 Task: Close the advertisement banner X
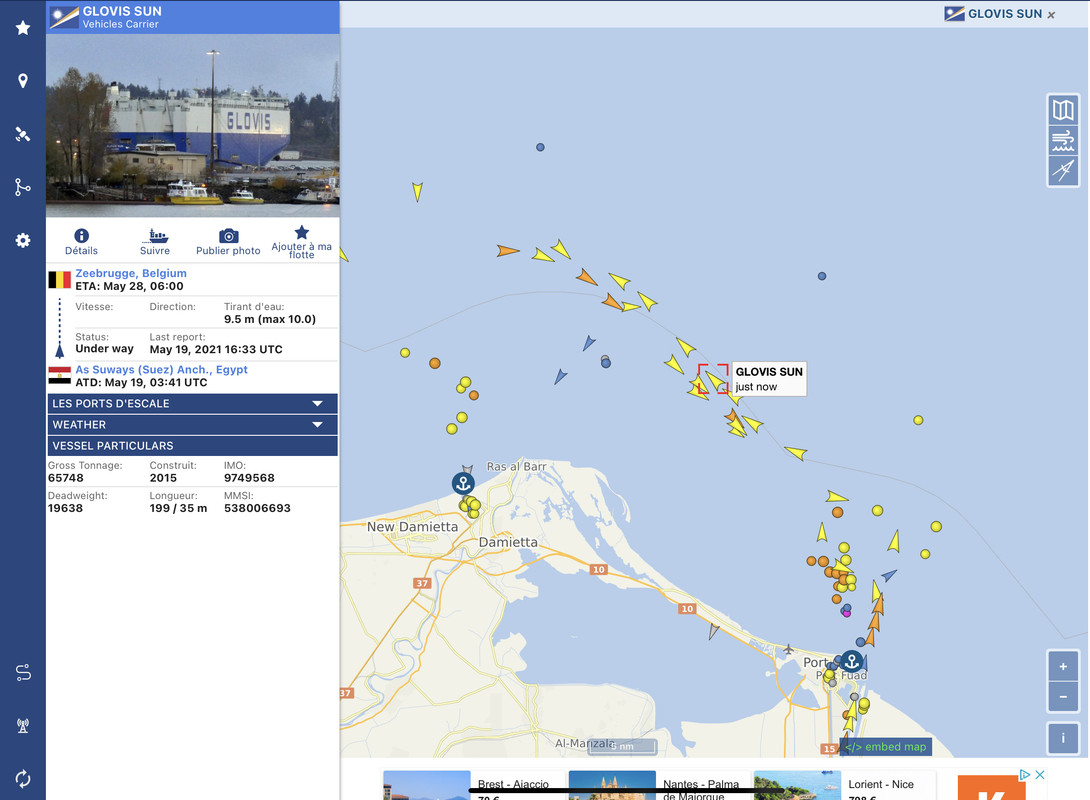point(1040,774)
